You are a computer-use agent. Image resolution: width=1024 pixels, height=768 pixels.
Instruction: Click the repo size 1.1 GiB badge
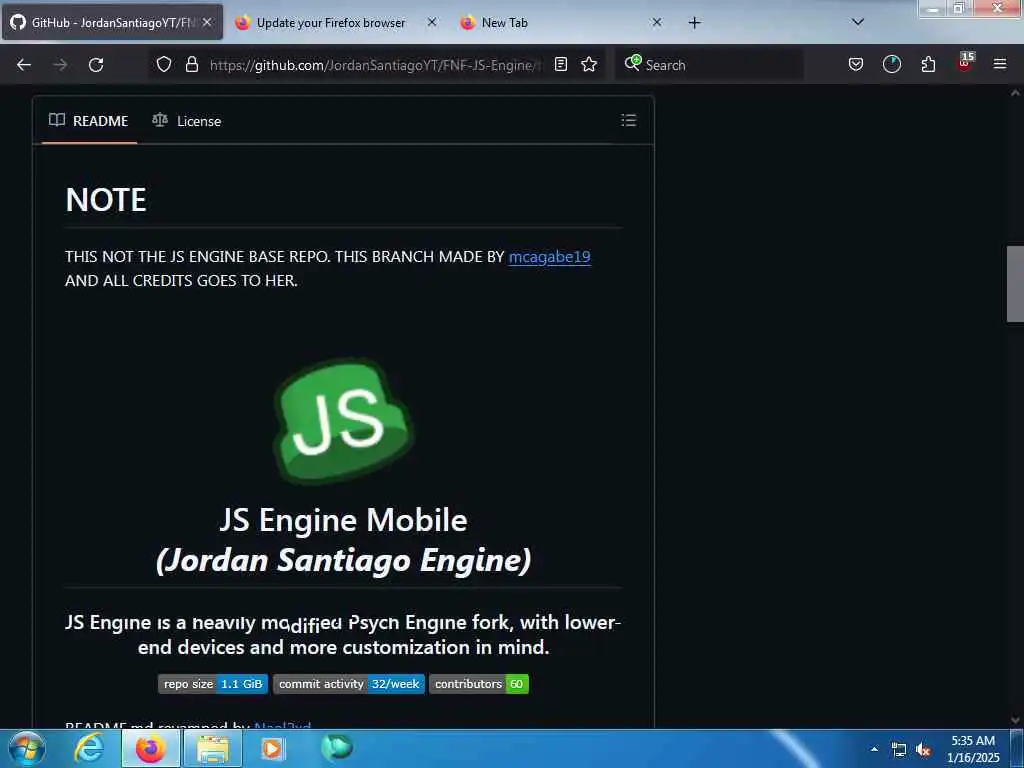click(213, 684)
